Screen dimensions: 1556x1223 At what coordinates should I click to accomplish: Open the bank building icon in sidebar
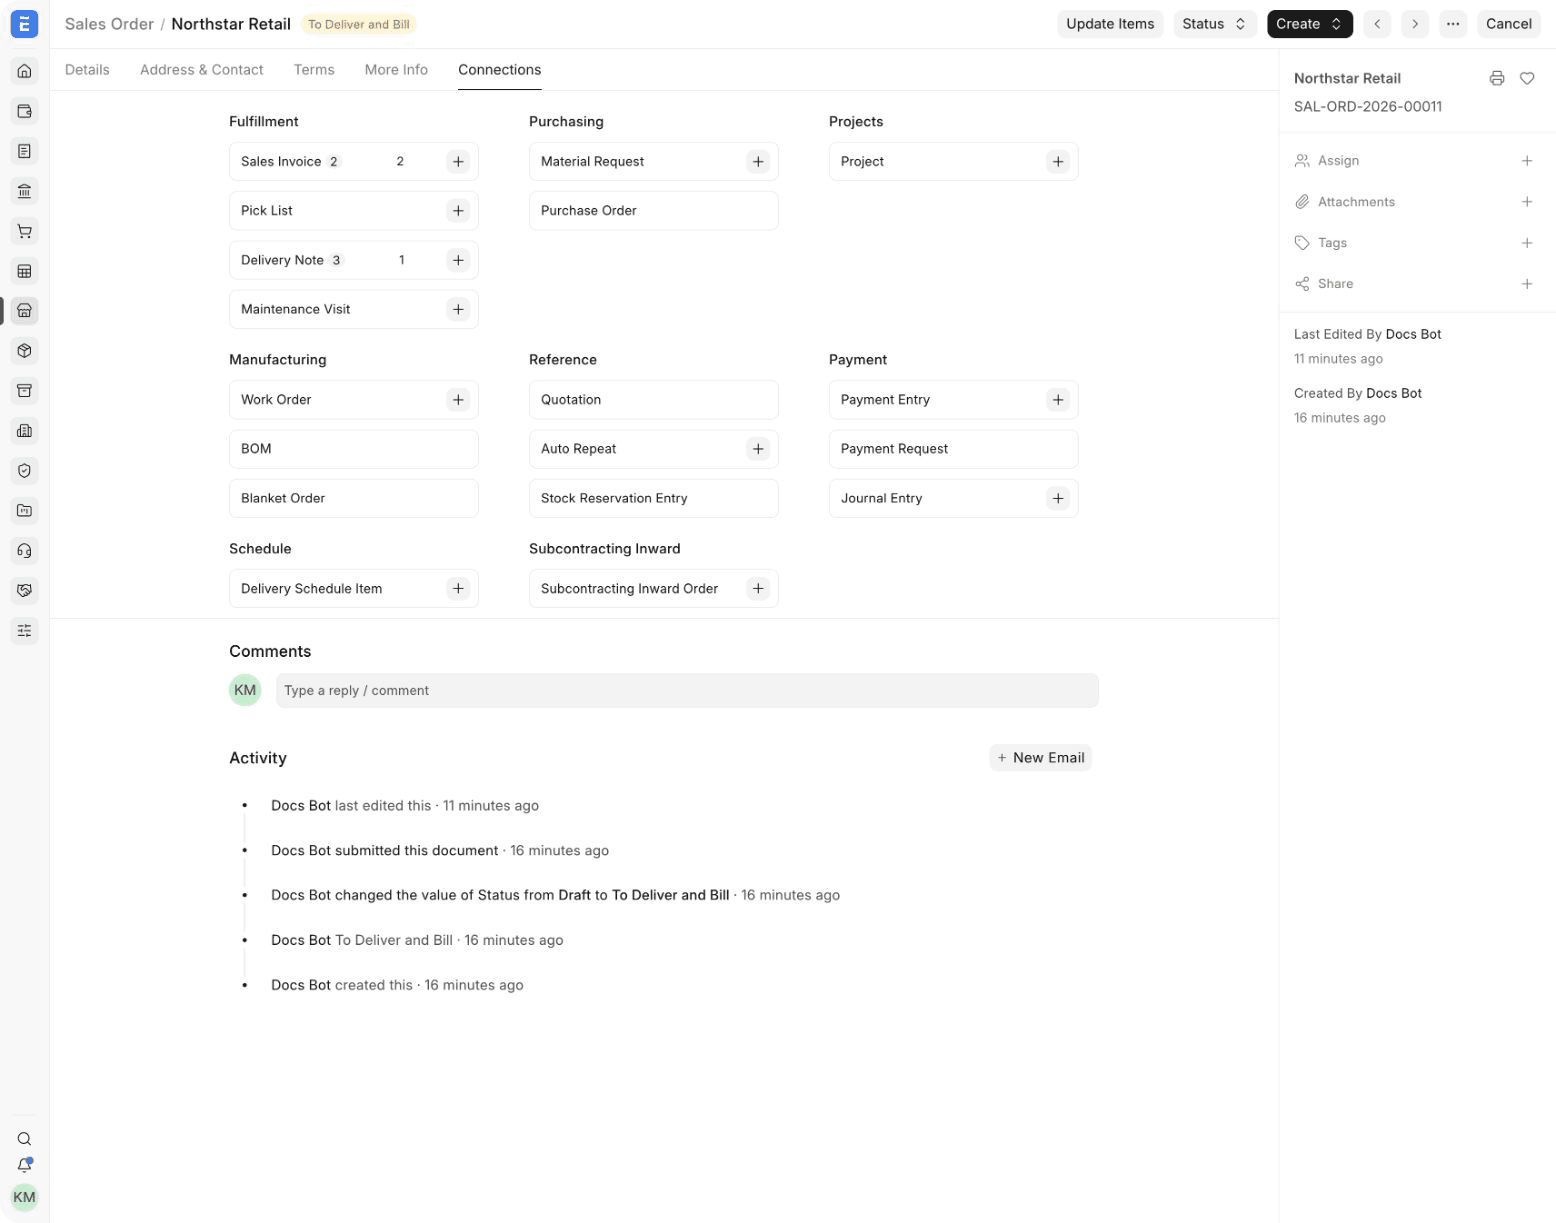[x=24, y=191]
